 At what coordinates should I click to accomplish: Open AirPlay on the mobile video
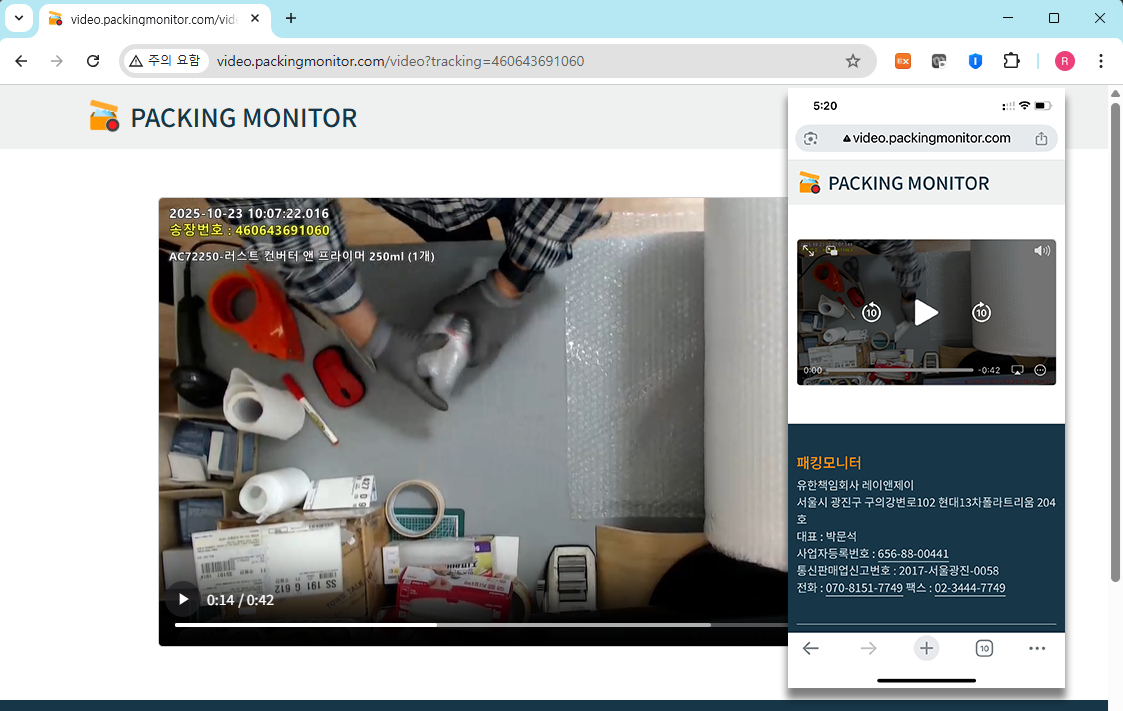pos(1017,370)
